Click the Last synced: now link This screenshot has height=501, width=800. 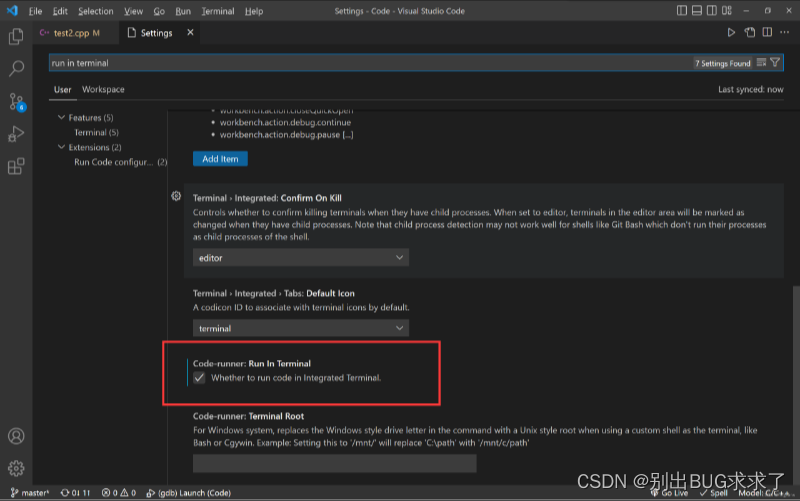pyautogui.click(x=751, y=89)
